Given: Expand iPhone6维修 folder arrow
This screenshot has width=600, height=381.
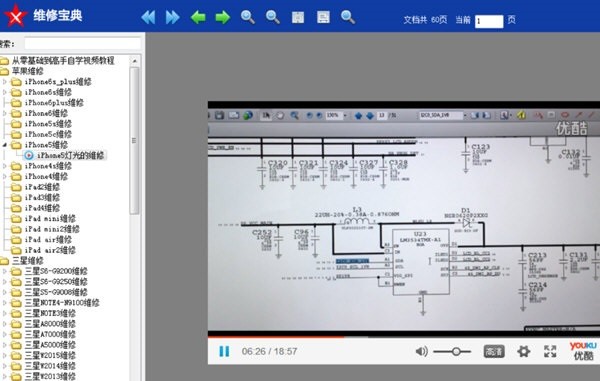Looking at the screenshot, I should [5, 113].
